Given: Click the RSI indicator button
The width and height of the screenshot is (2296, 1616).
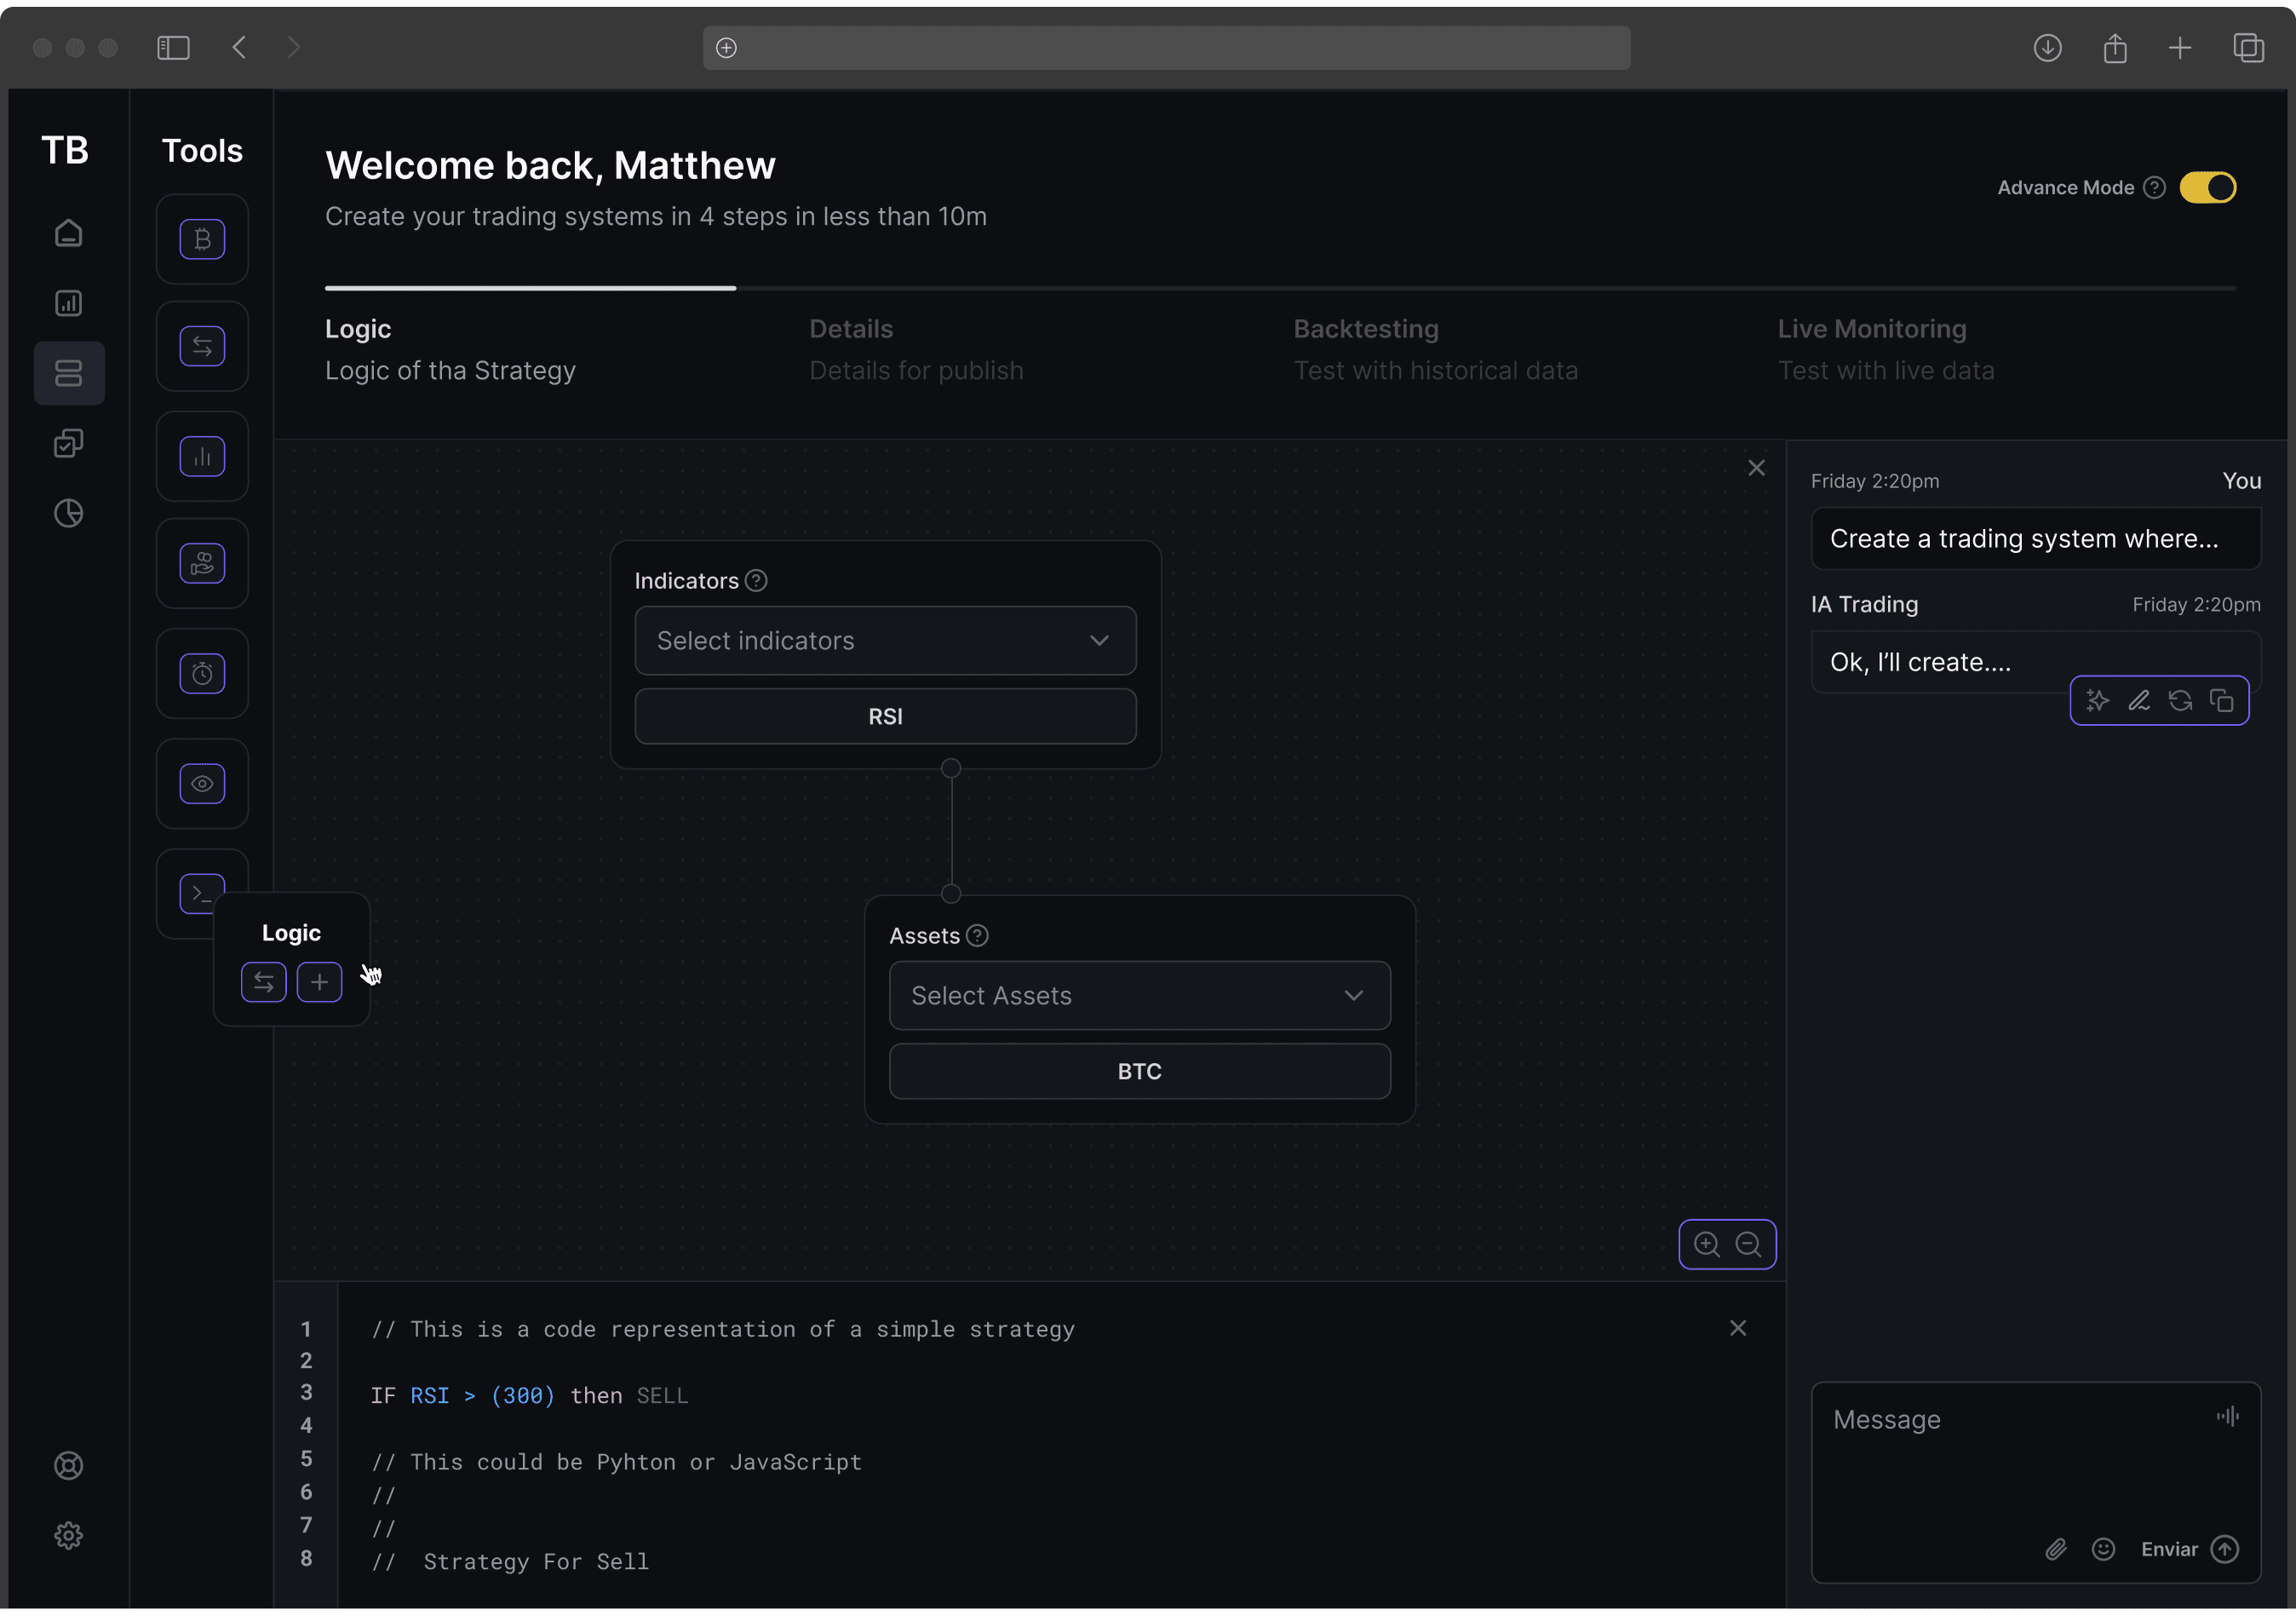Looking at the screenshot, I should pyautogui.click(x=885, y=716).
